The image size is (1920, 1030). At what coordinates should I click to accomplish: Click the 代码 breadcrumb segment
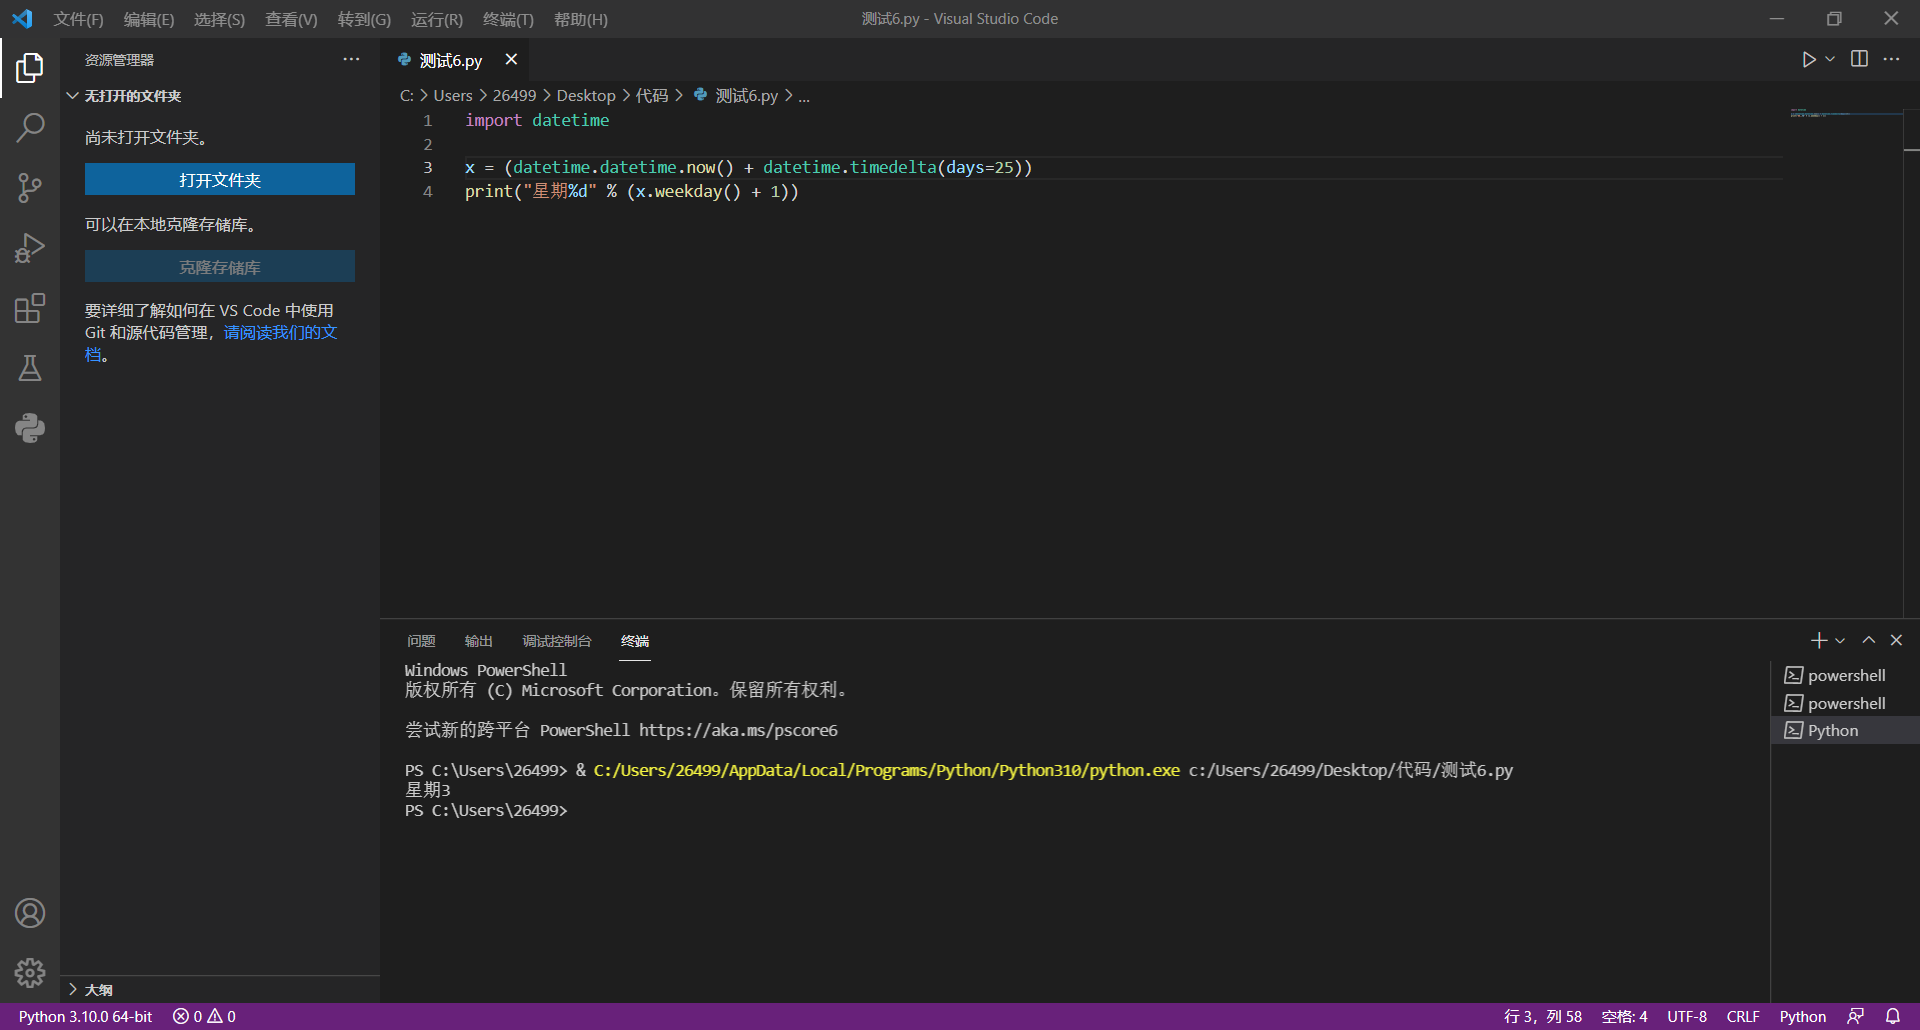click(x=652, y=95)
